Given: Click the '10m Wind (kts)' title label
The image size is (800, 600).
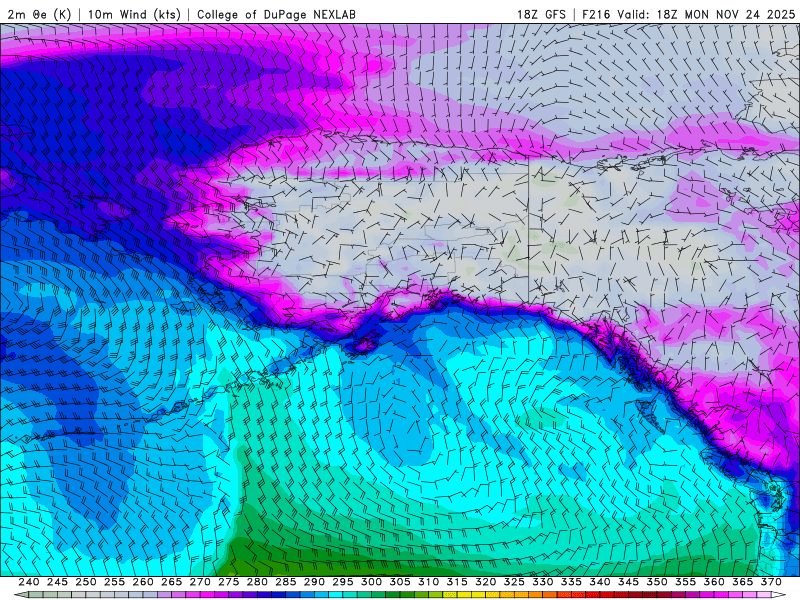Looking at the screenshot, I should (x=135, y=14).
